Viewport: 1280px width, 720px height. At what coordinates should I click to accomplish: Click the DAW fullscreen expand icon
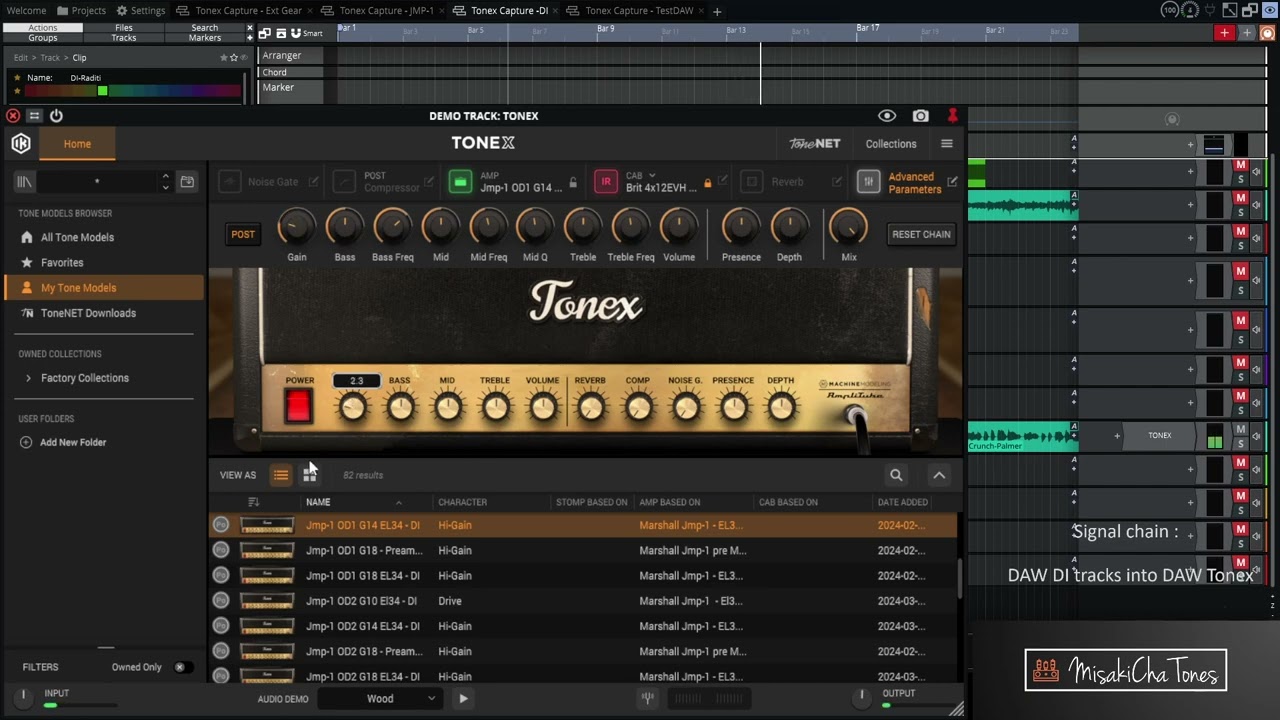pos(1231,10)
